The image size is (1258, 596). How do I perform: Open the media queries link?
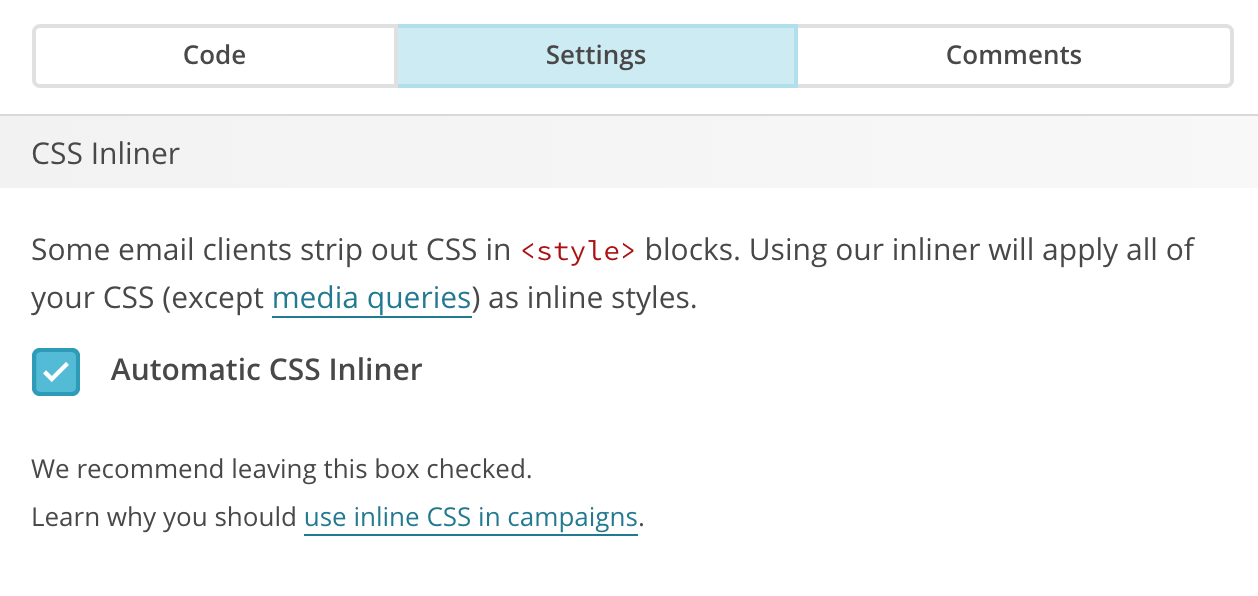tap(371, 299)
